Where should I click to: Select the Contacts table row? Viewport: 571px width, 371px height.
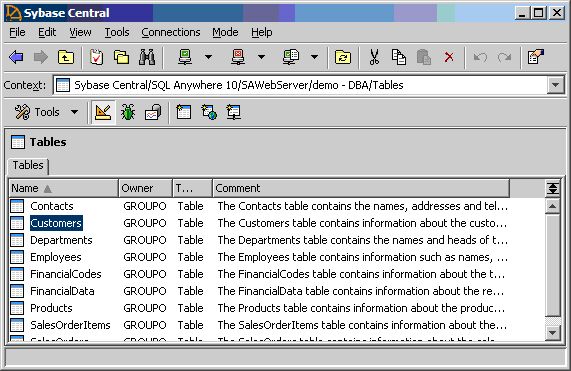pyautogui.click(x=259, y=206)
